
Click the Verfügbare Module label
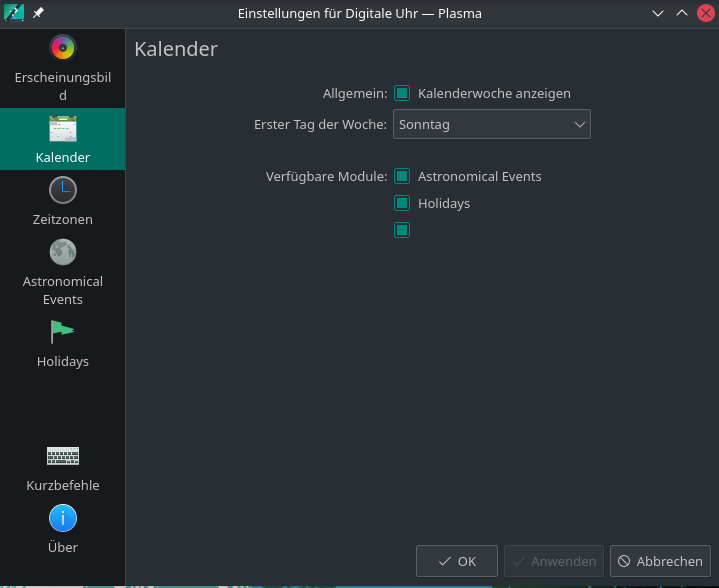pos(326,177)
